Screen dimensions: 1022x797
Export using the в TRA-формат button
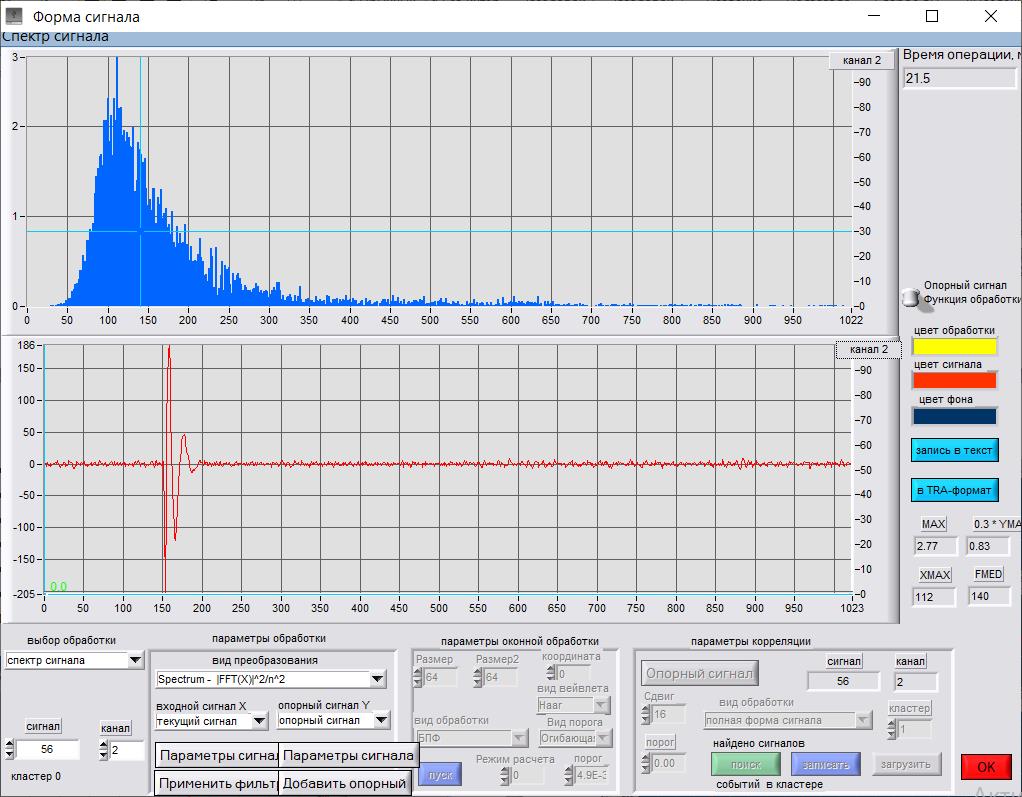954,490
